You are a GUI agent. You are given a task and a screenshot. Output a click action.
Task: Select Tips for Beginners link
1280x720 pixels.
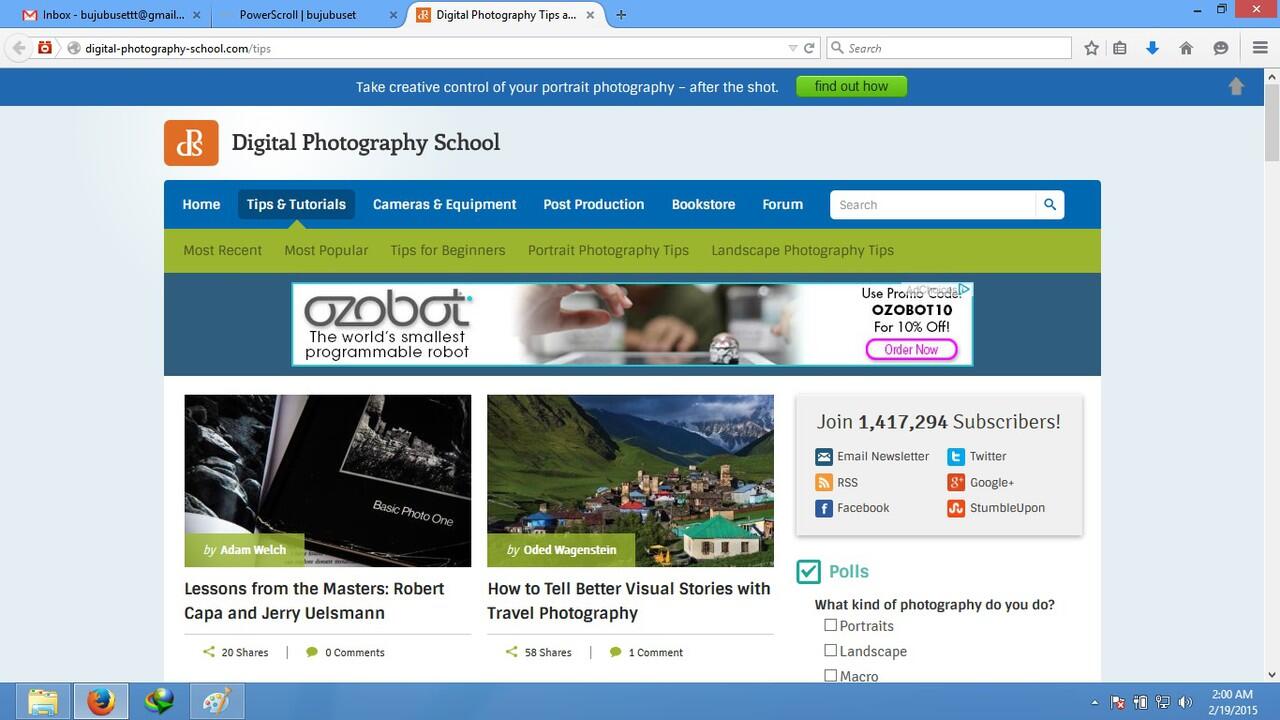[x=448, y=250]
